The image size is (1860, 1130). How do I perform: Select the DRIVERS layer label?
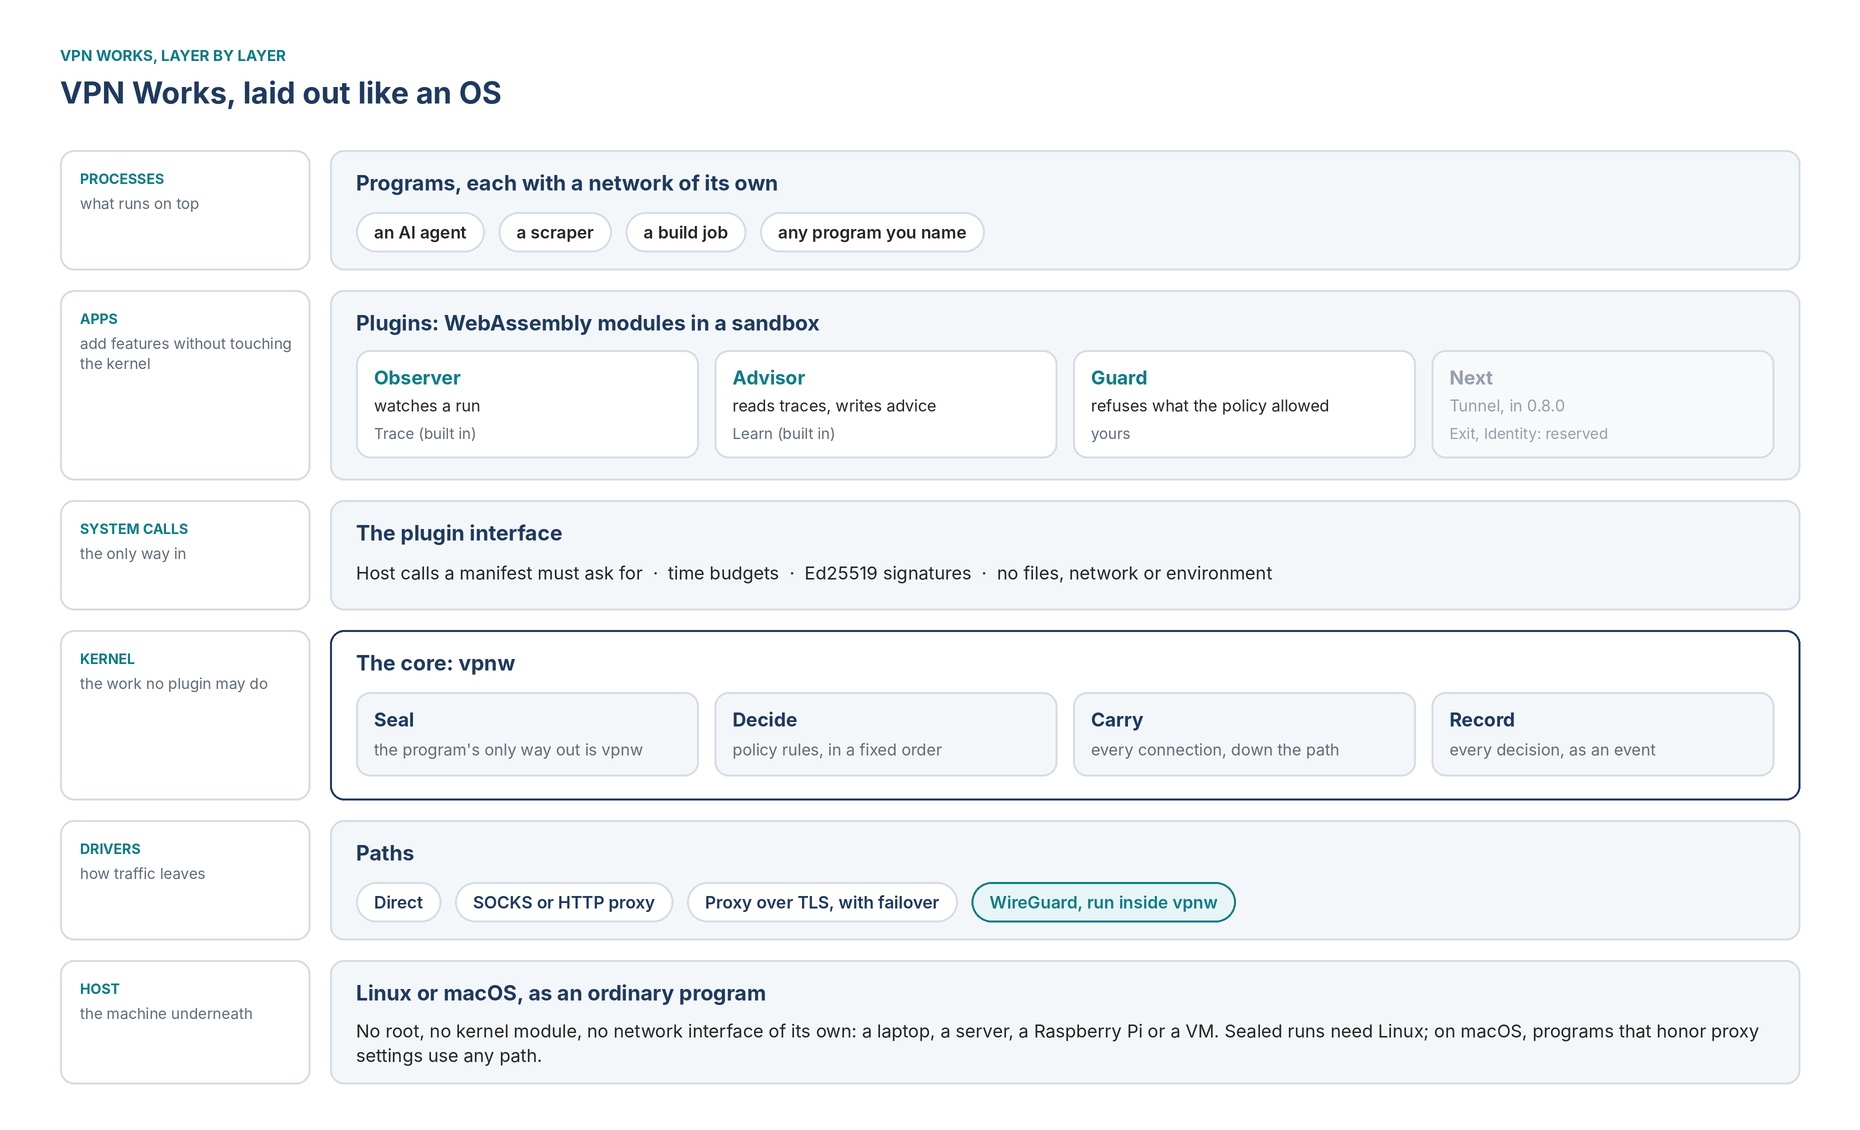pos(110,849)
